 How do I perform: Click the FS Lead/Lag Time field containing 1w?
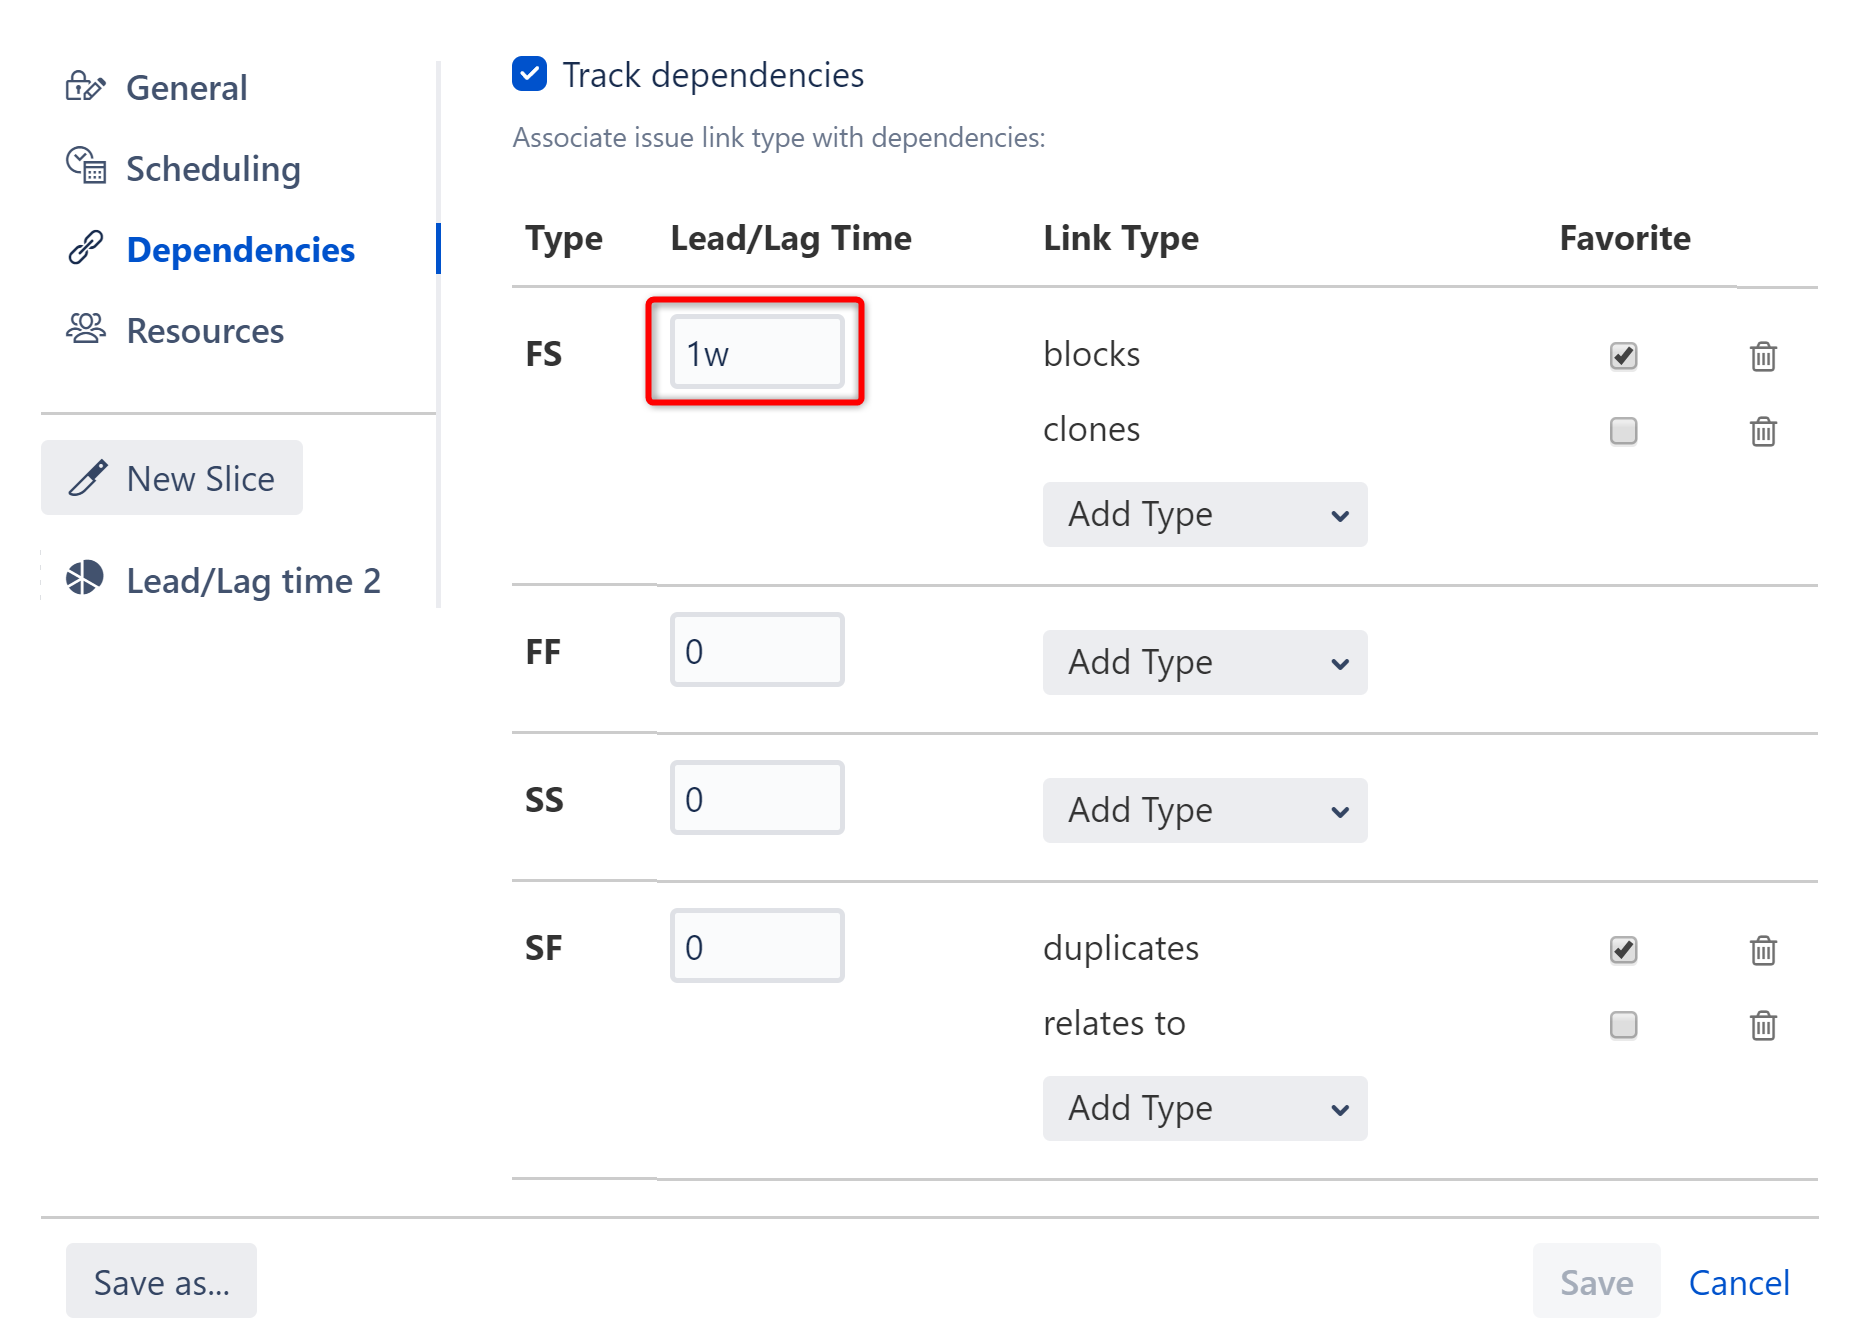tap(756, 352)
